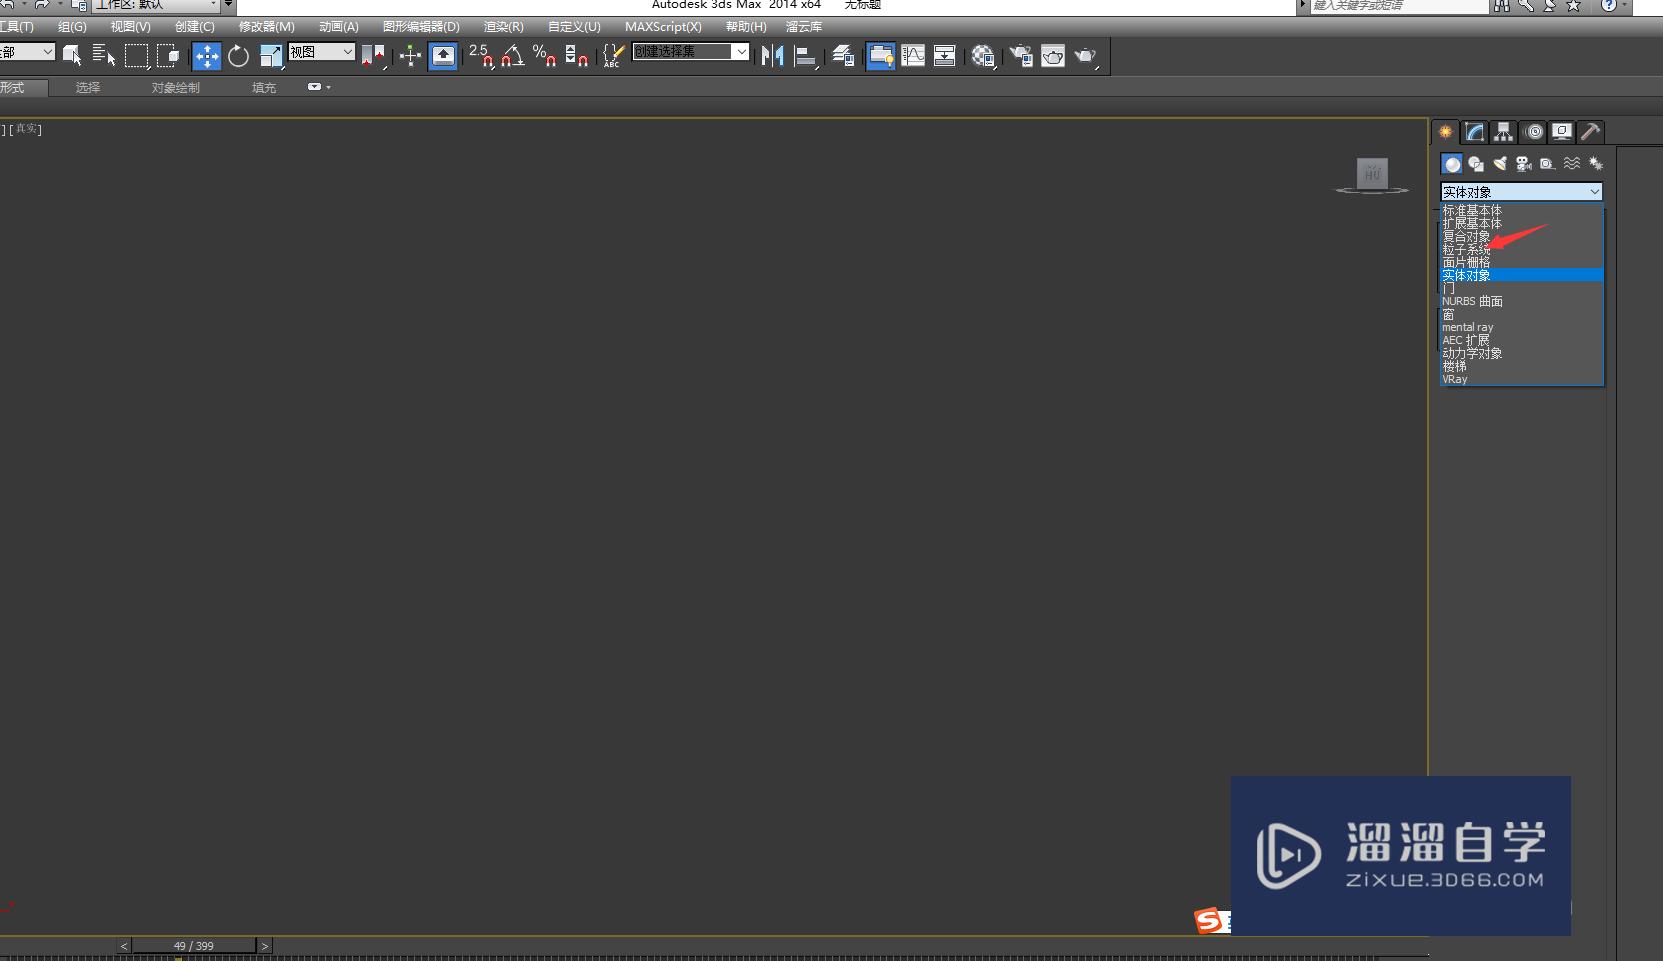
Task: Select the Lights category icon
Action: pyautogui.click(x=1500, y=164)
